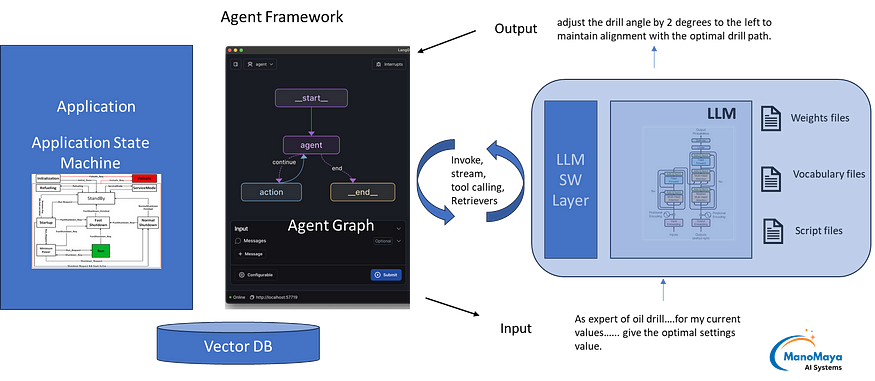Click the green Online status indicator
The height and width of the screenshot is (381, 875).
coord(230,297)
